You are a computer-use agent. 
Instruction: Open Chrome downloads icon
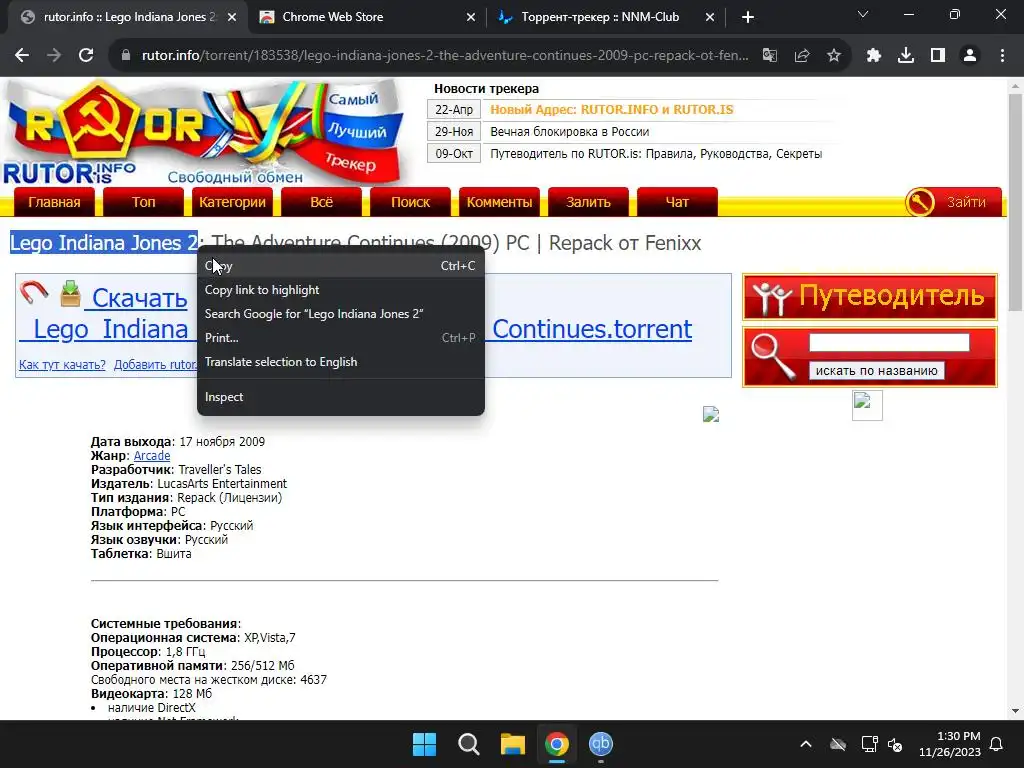(x=906, y=56)
